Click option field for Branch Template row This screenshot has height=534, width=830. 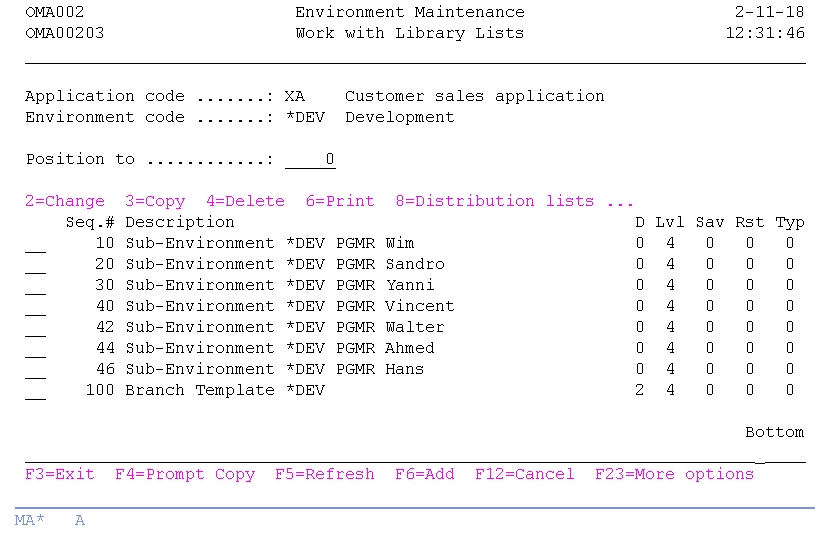click(35, 391)
